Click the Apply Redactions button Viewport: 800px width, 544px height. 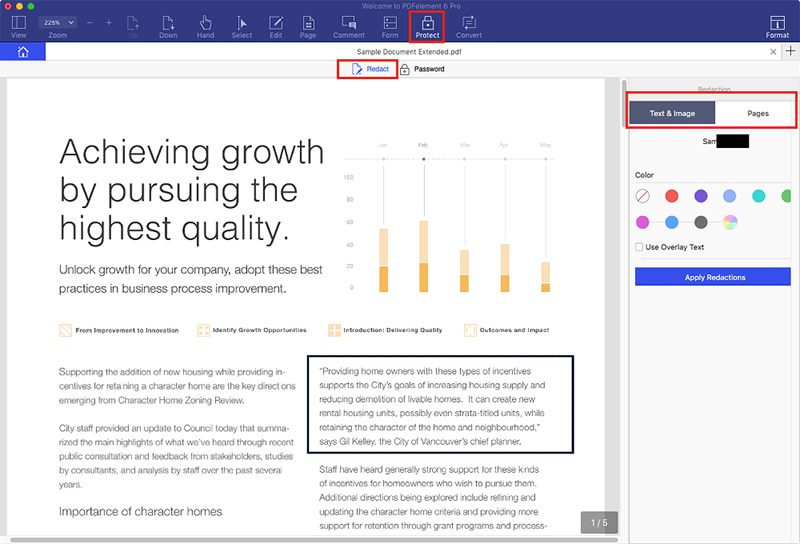(714, 277)
